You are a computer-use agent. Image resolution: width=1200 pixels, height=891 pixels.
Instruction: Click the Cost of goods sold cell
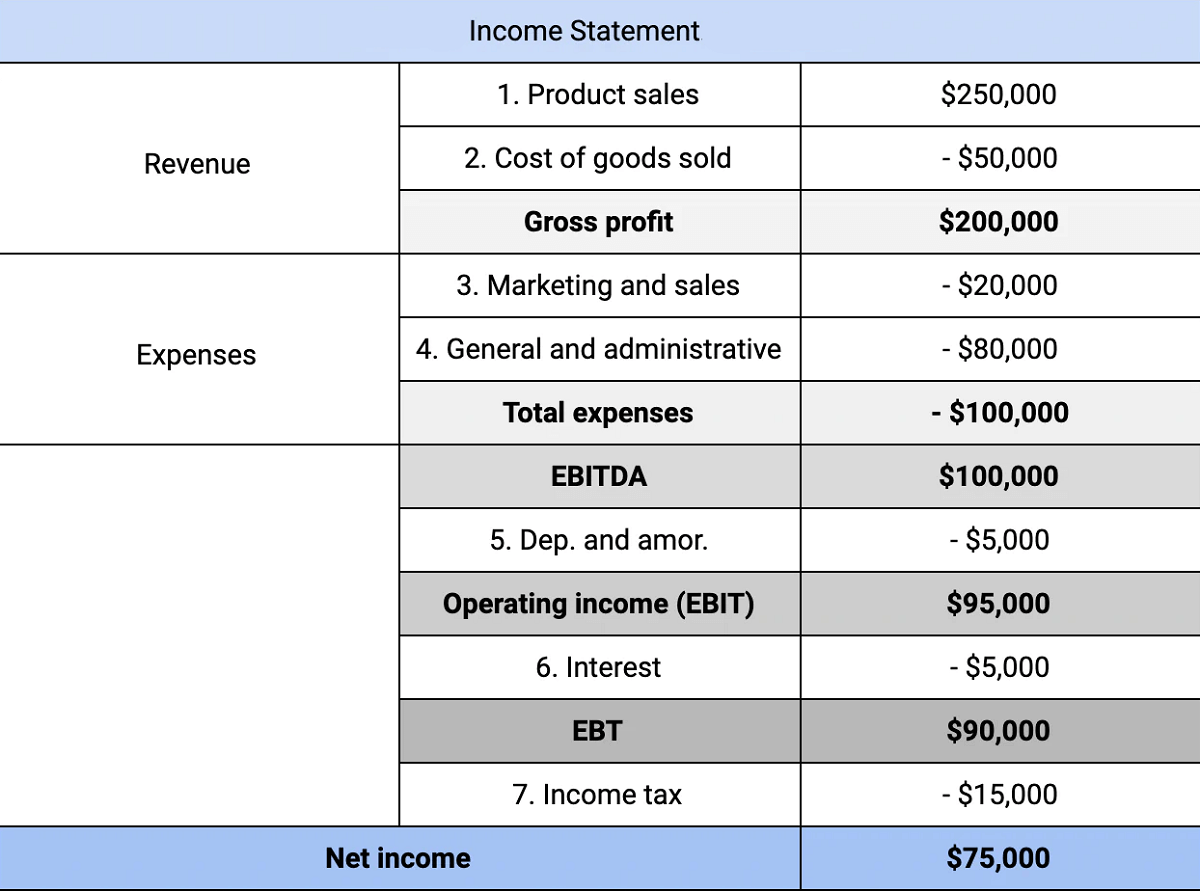click(x=600, y=158)
